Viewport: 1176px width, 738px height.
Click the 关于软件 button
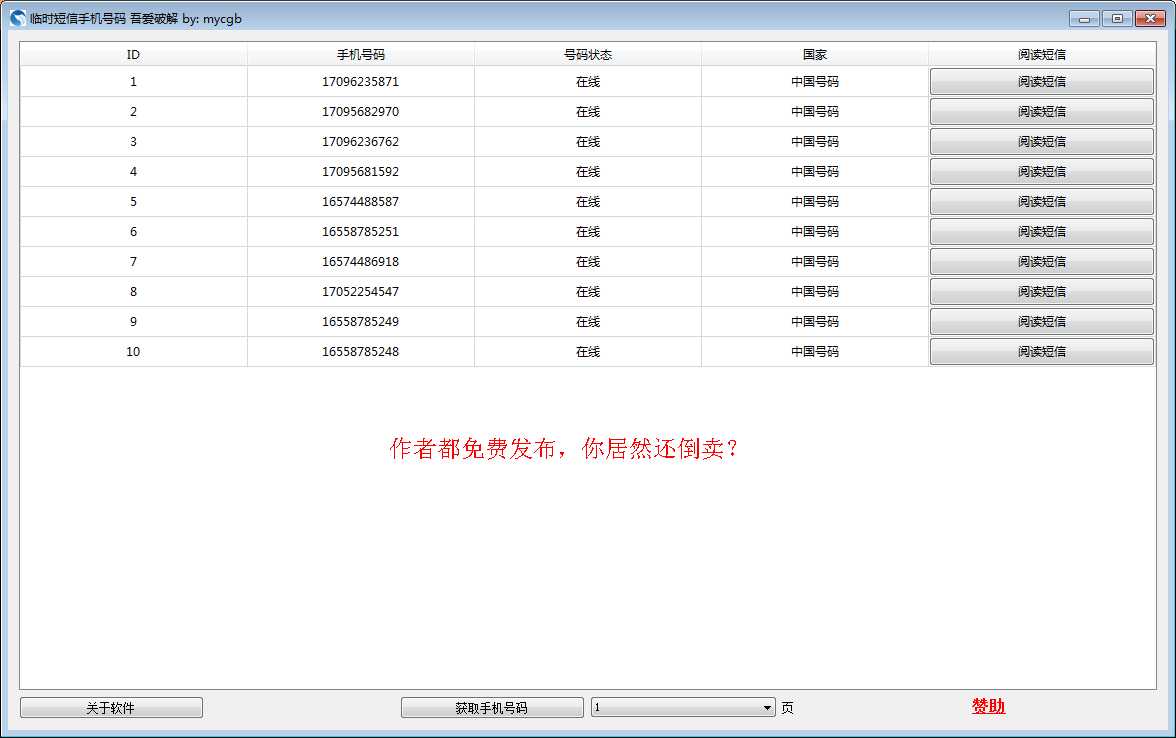(111, 707)
